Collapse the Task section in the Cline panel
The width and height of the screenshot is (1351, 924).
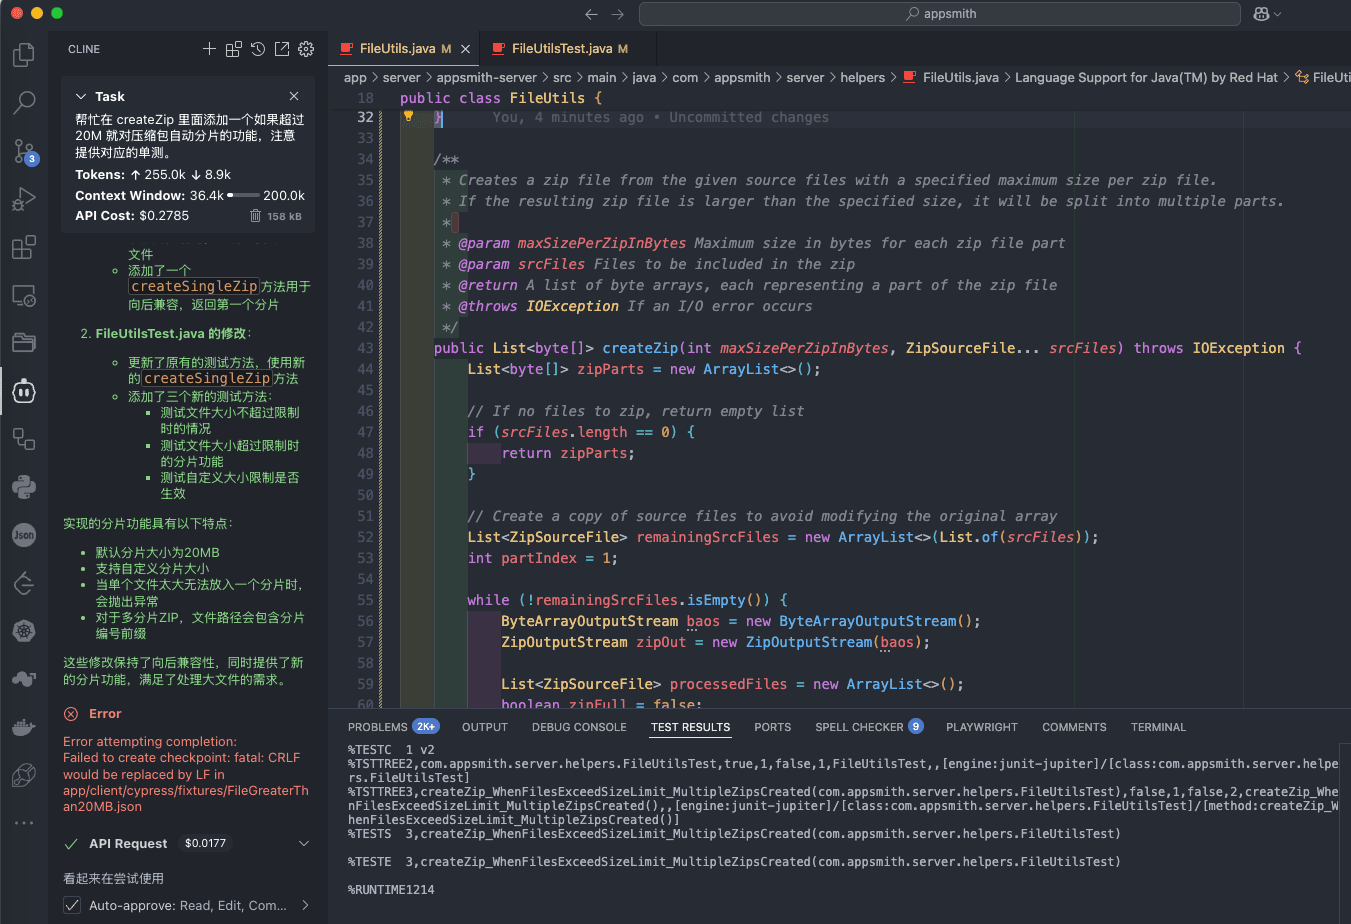tap(82, 96)
